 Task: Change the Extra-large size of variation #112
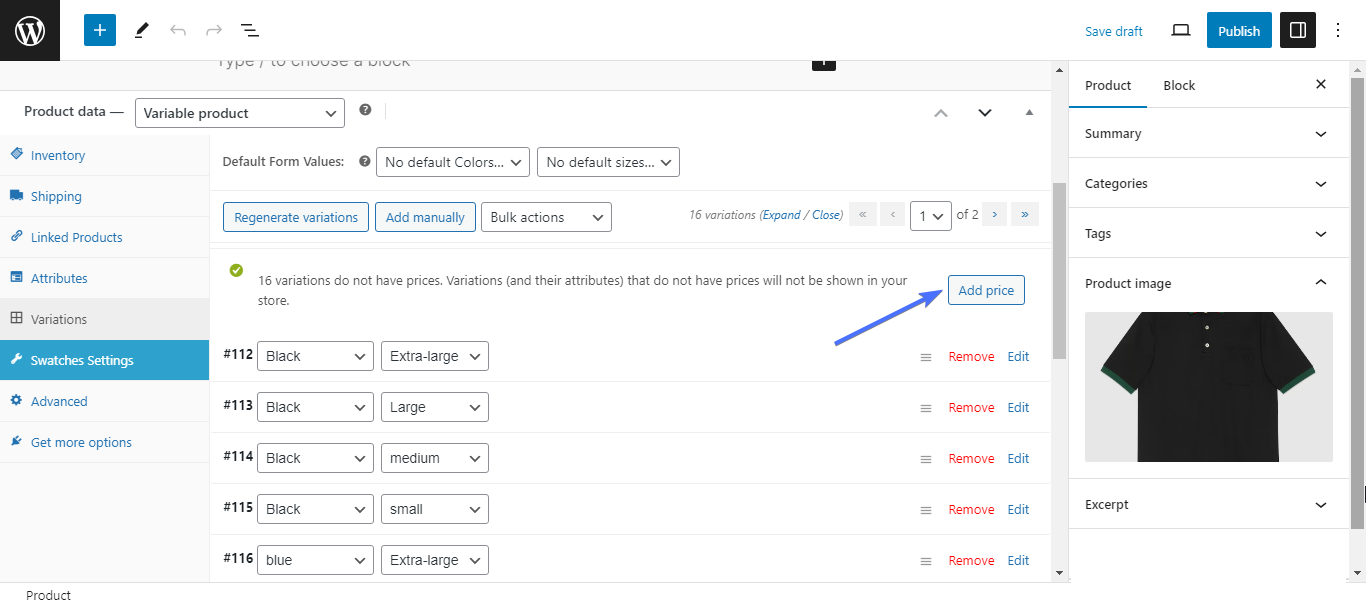point(435,356)
